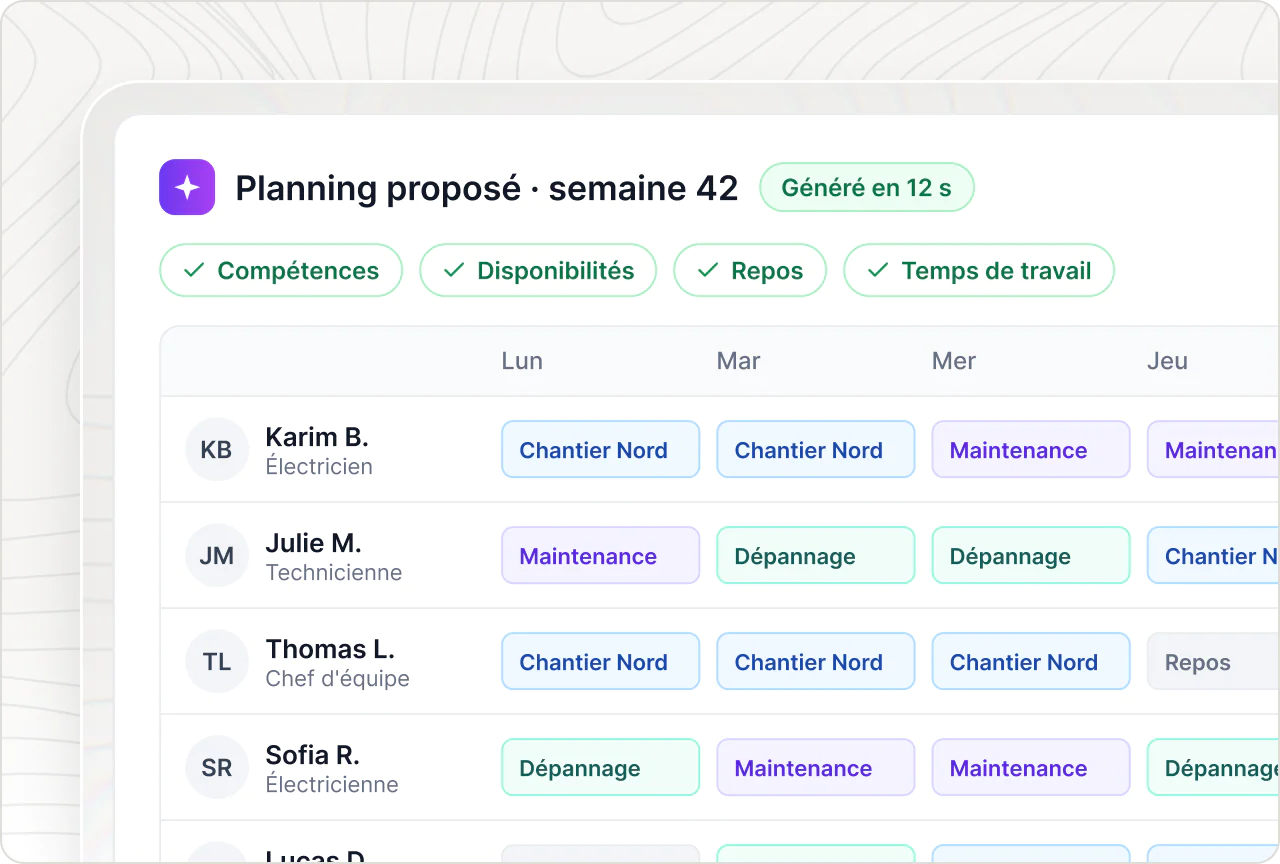Open Thomas L.'s Tuesday Chantier Nord shift
This screenshot has width=1280, height=864.
[815, 662]
